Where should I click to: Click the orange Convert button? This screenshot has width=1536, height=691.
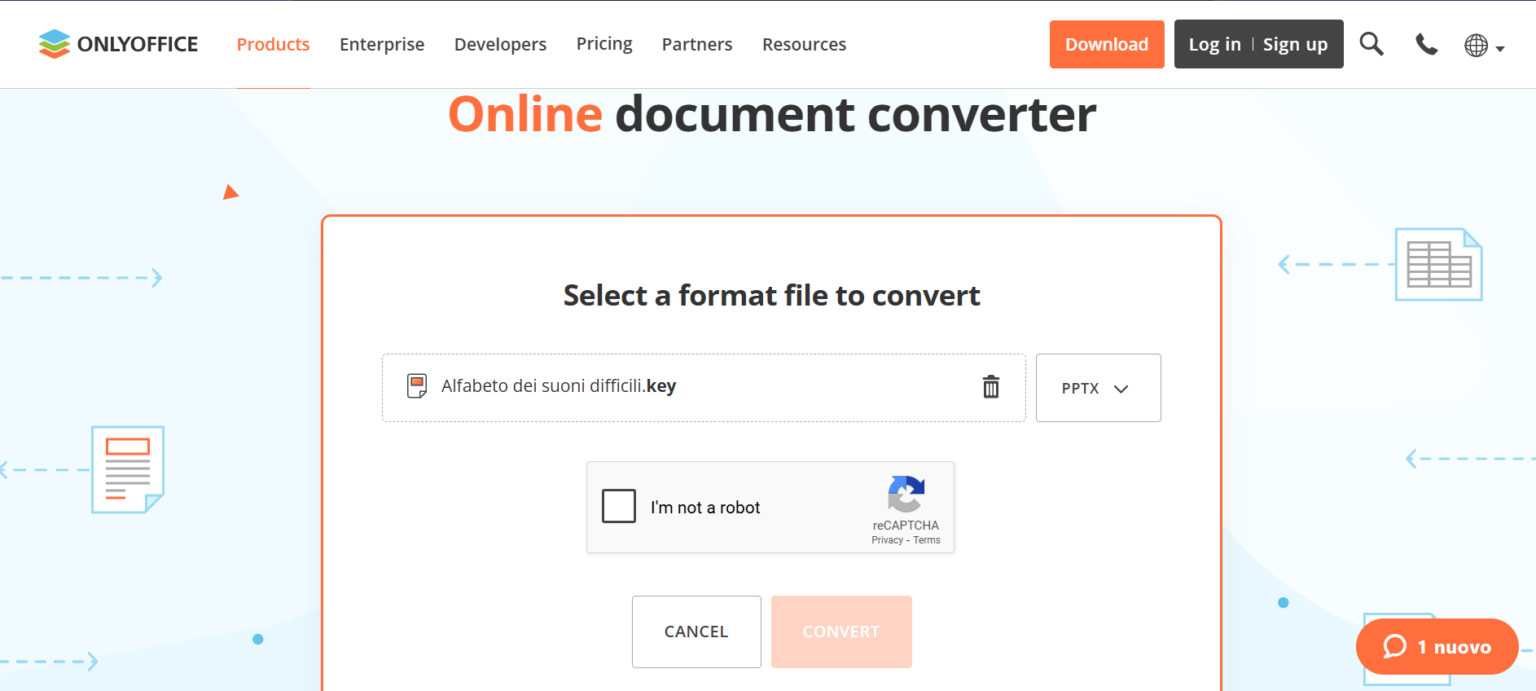[841, 631]
